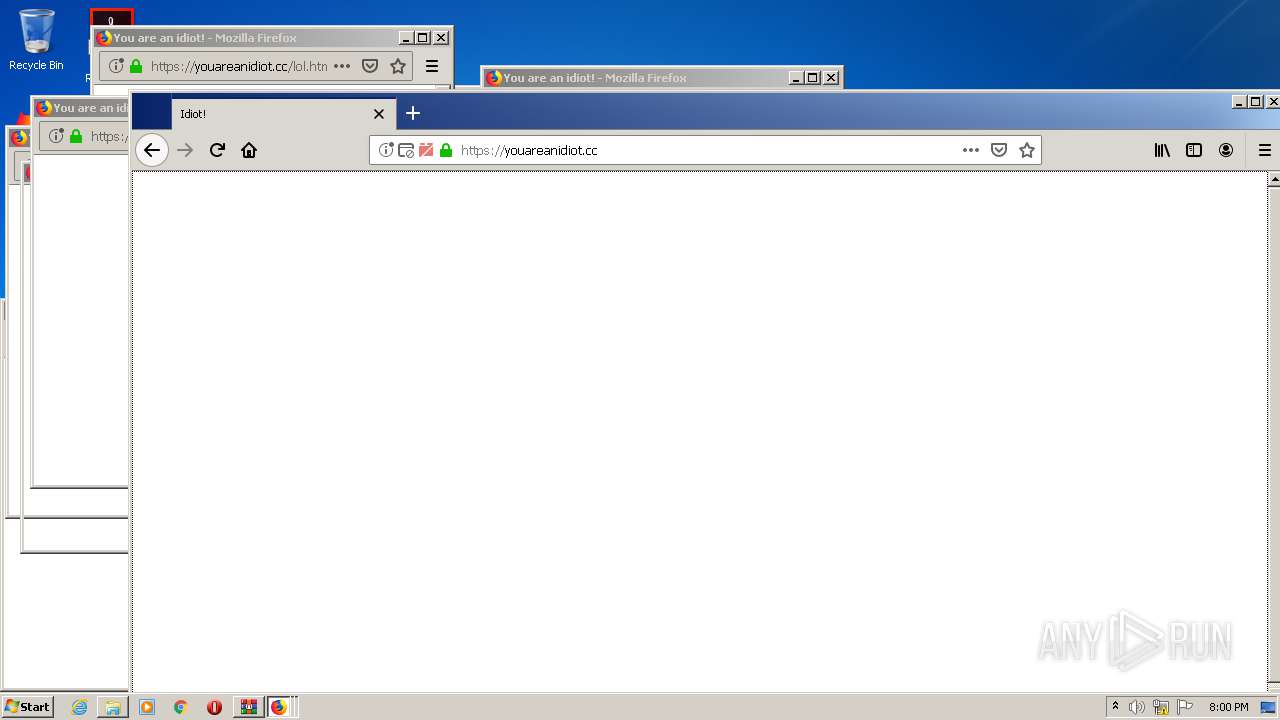Screen dimensions: 1280x720
Task: Click the site info icon in the left partially hidden window
Action: (56, 136)
